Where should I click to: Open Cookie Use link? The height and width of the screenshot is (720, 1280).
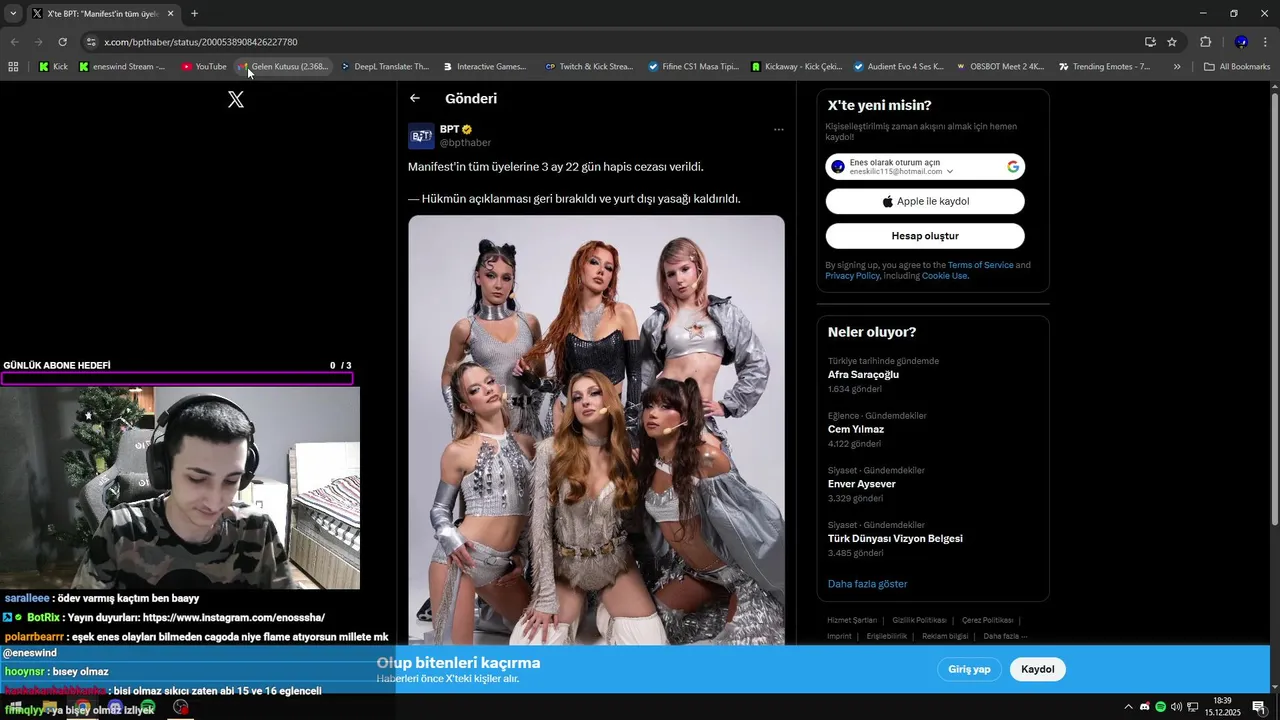coord(944,276)
